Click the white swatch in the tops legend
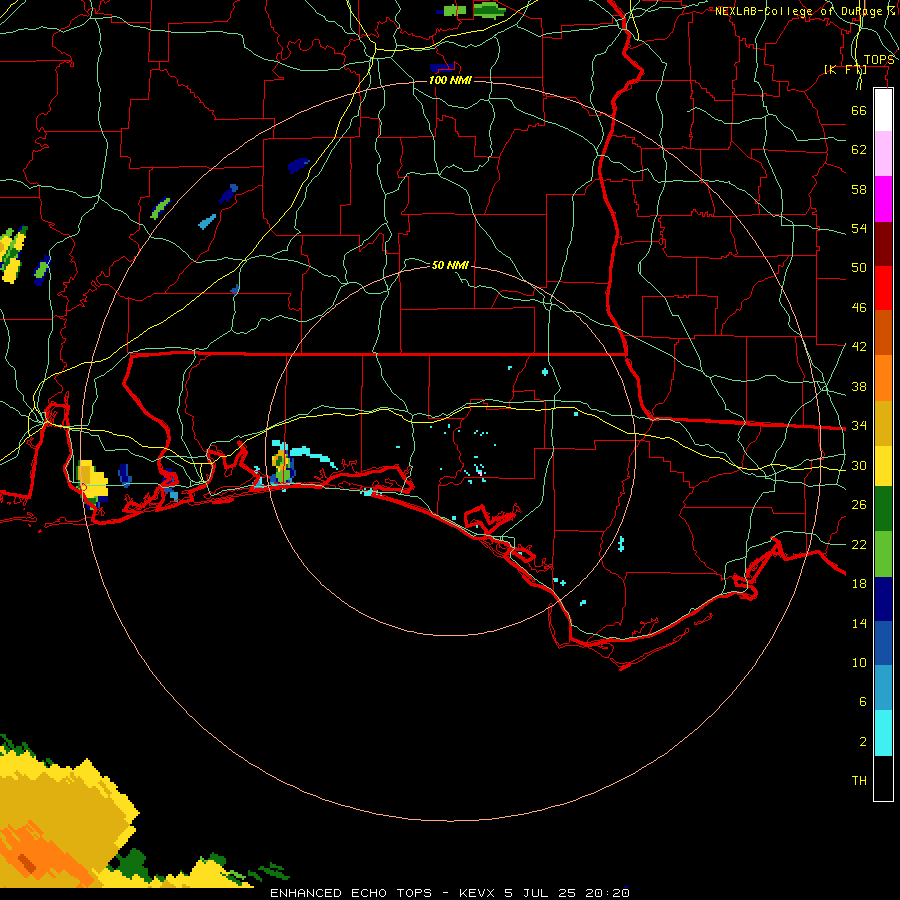This screenshot has height=900, width=900. pyautogui.click(x=883, y=110)
